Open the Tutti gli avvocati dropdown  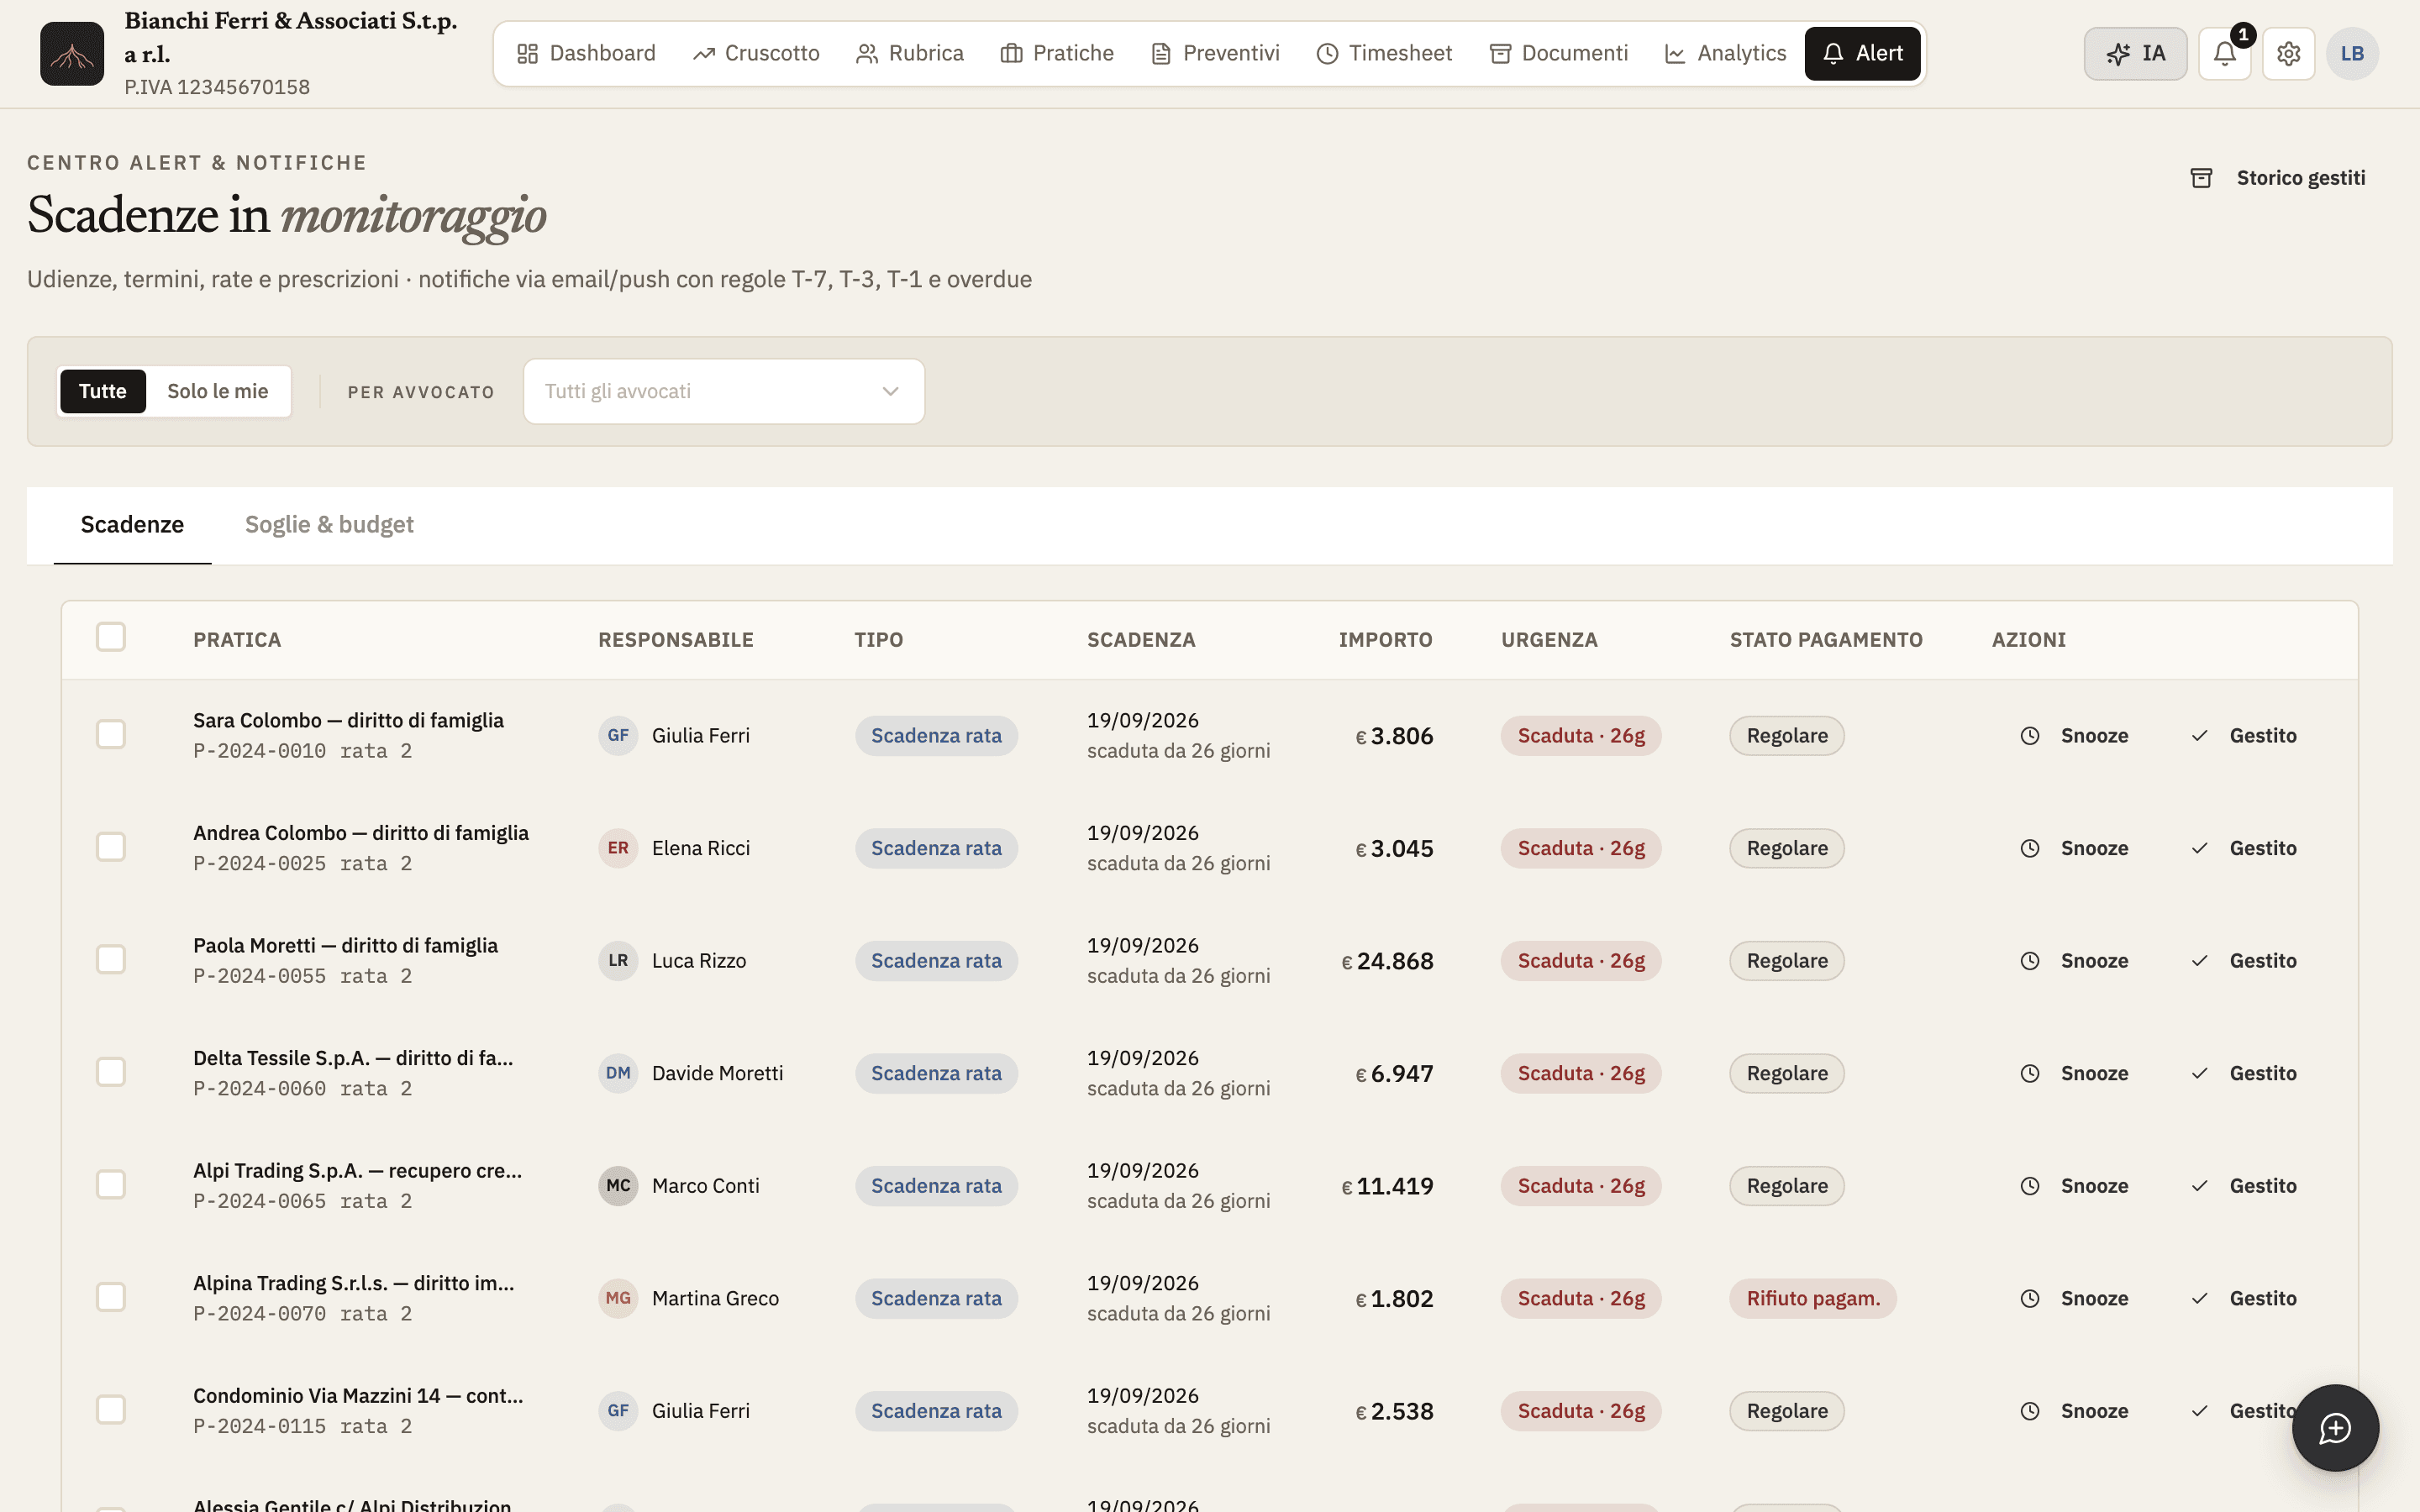(723, 391)
